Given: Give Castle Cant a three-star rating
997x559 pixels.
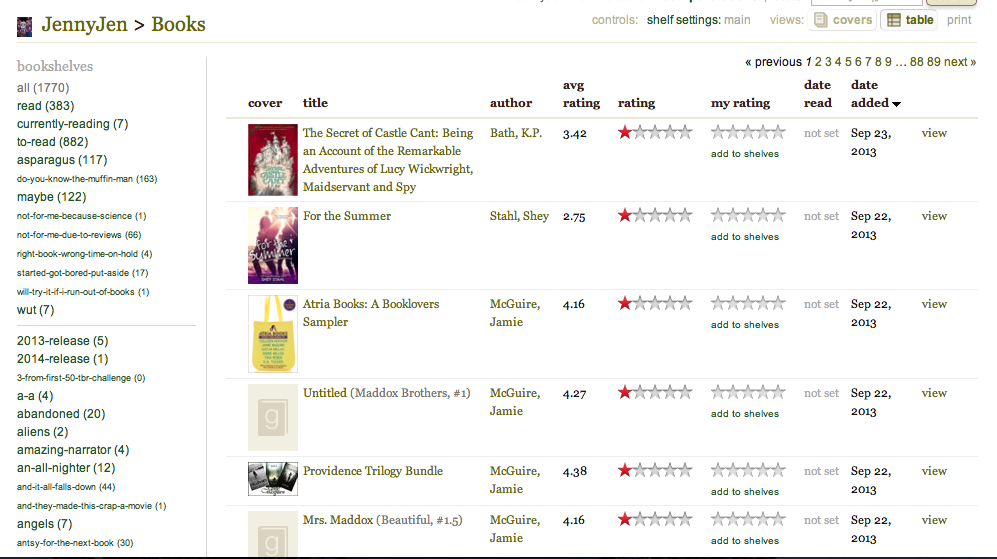Looking at the screenshot, I should tap(748, 132).
